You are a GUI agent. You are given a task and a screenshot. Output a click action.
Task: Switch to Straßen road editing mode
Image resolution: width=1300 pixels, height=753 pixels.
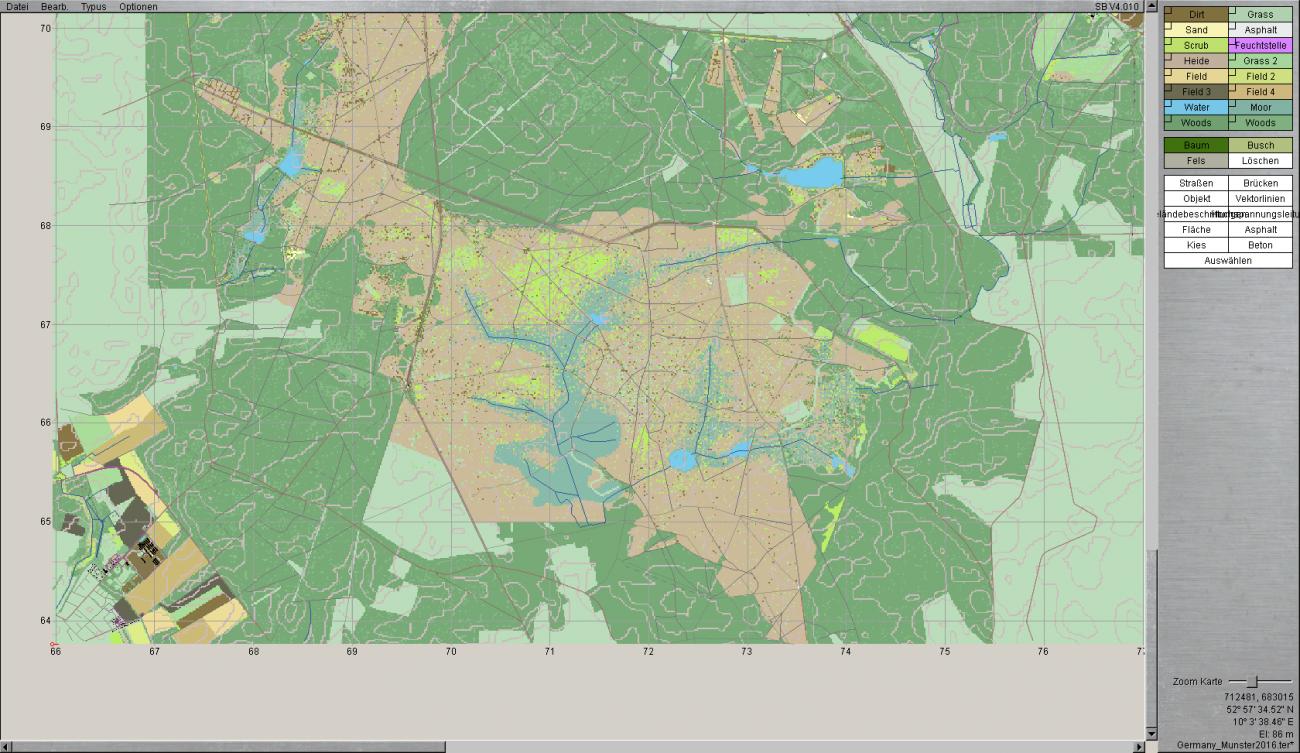point(1196,183)
